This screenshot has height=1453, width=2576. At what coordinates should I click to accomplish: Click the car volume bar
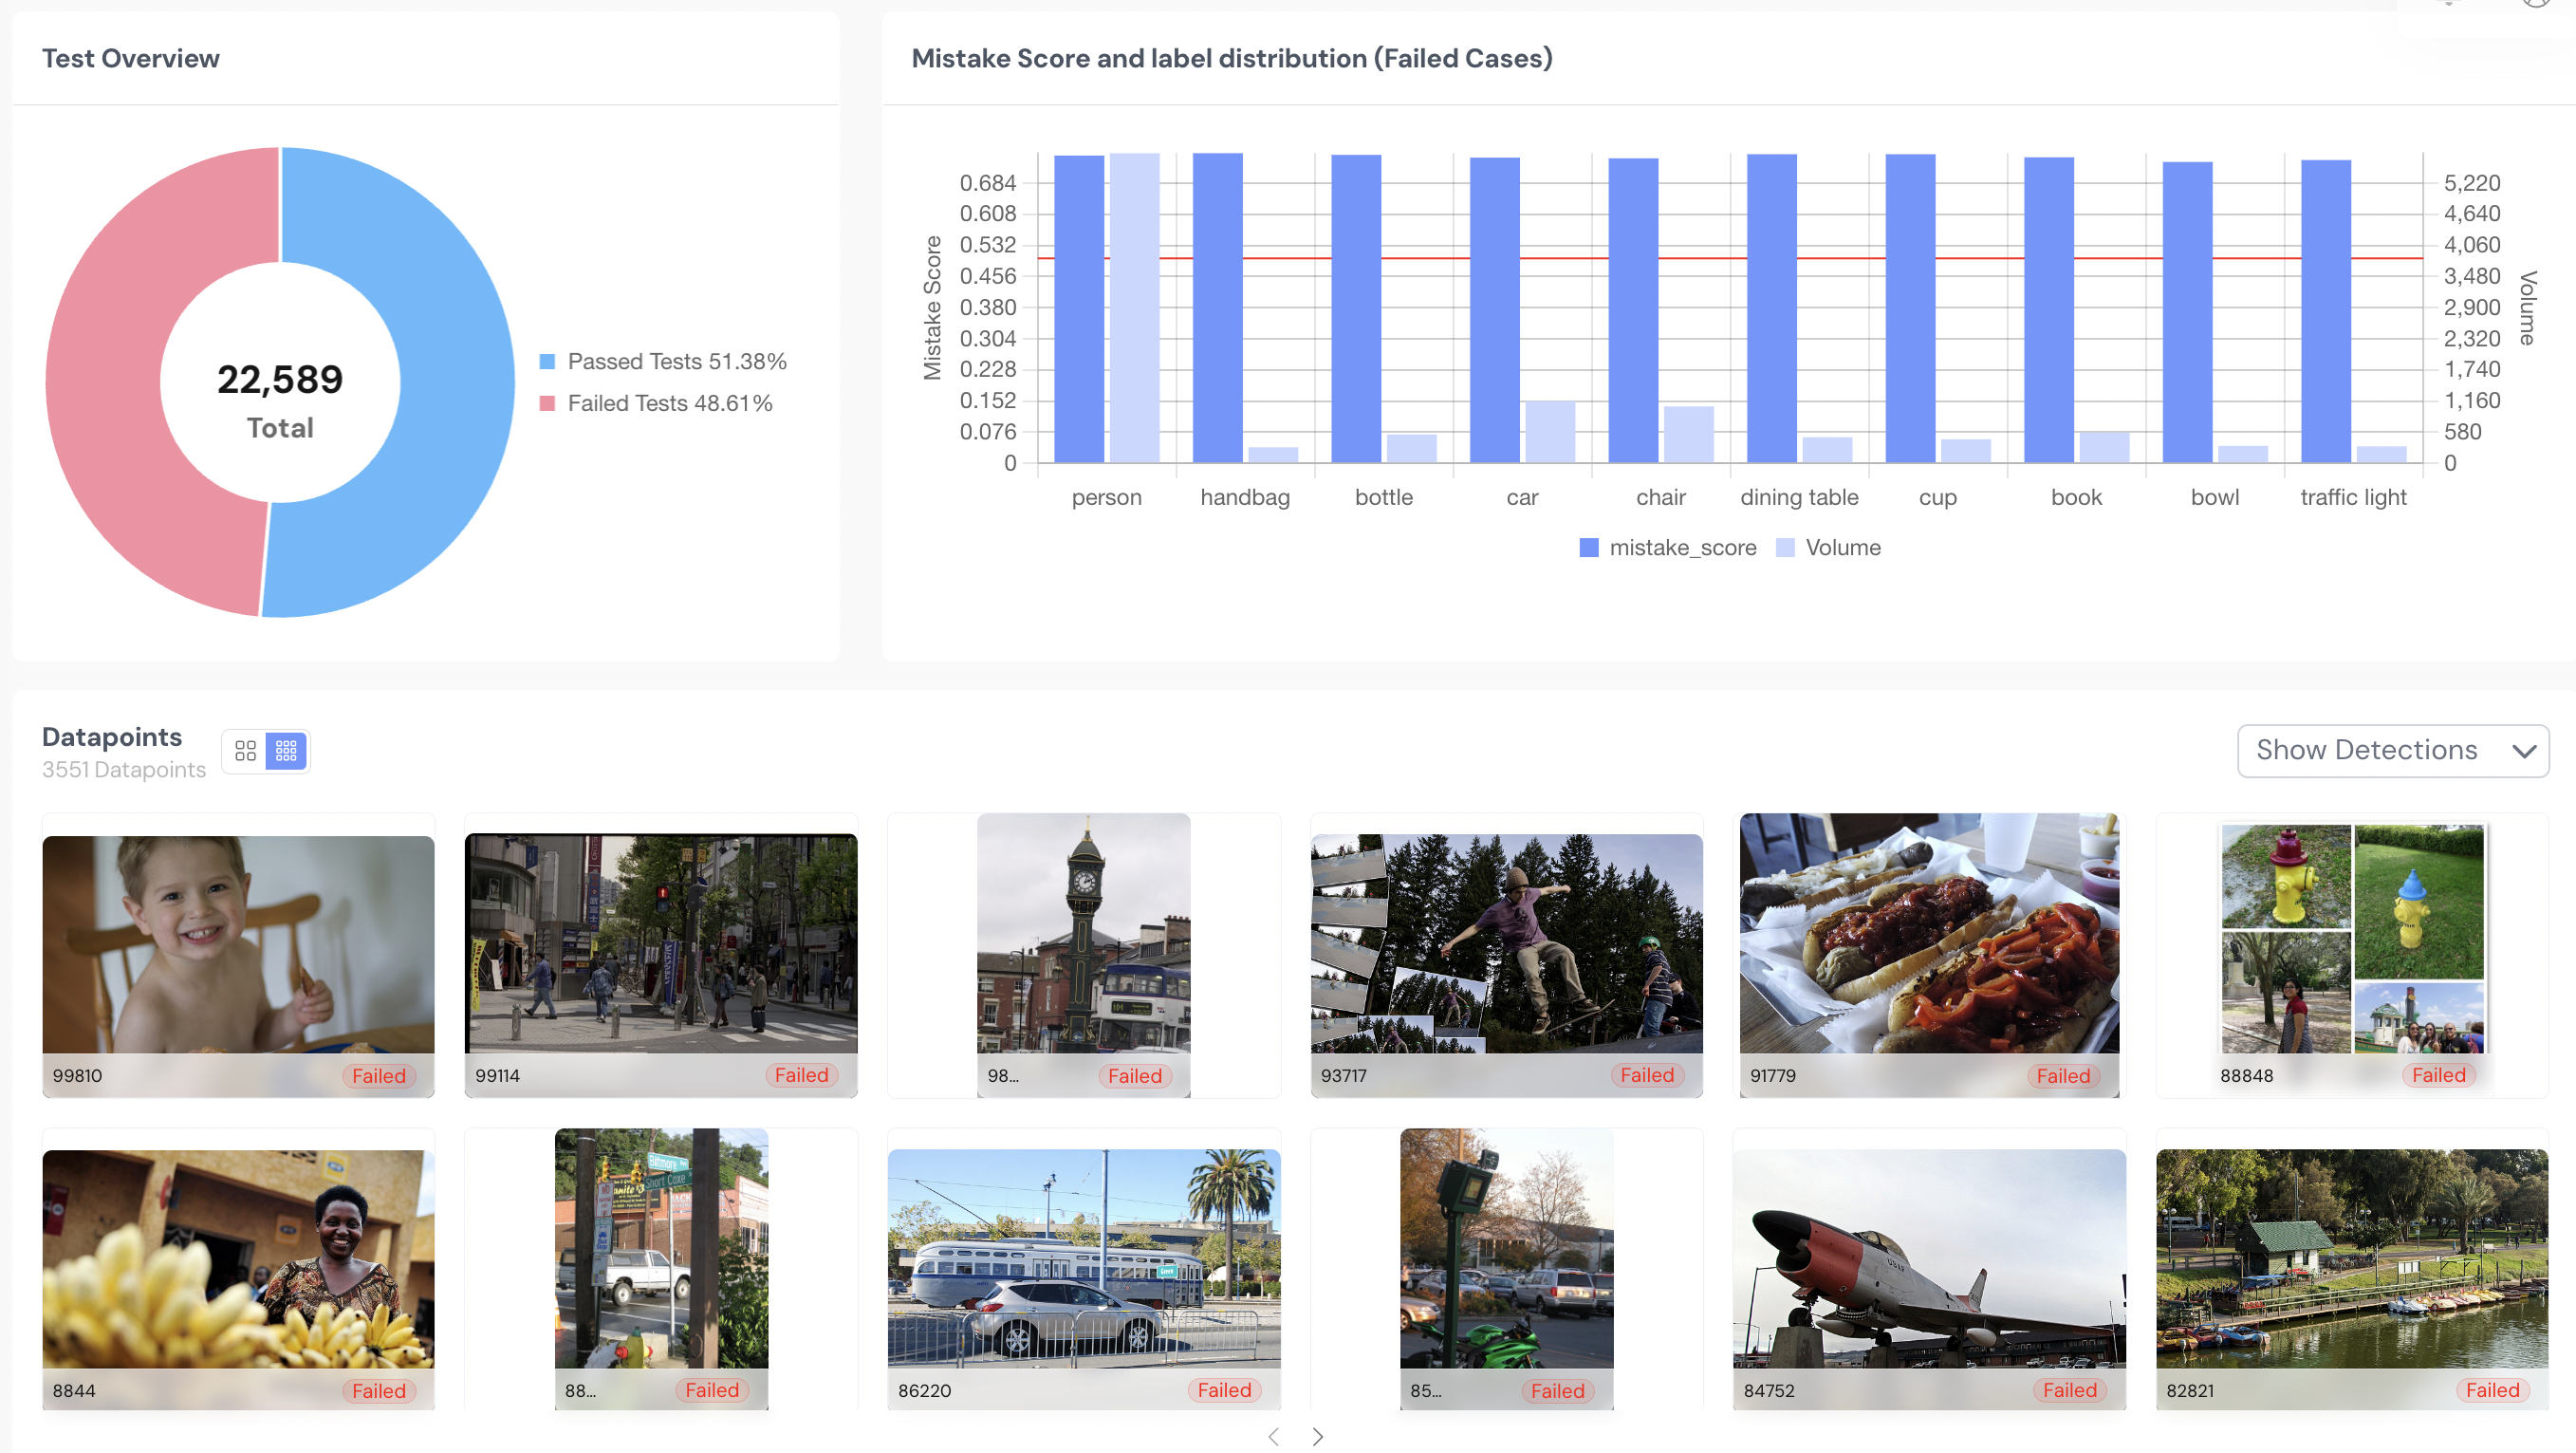click(x=1549, y=432)
